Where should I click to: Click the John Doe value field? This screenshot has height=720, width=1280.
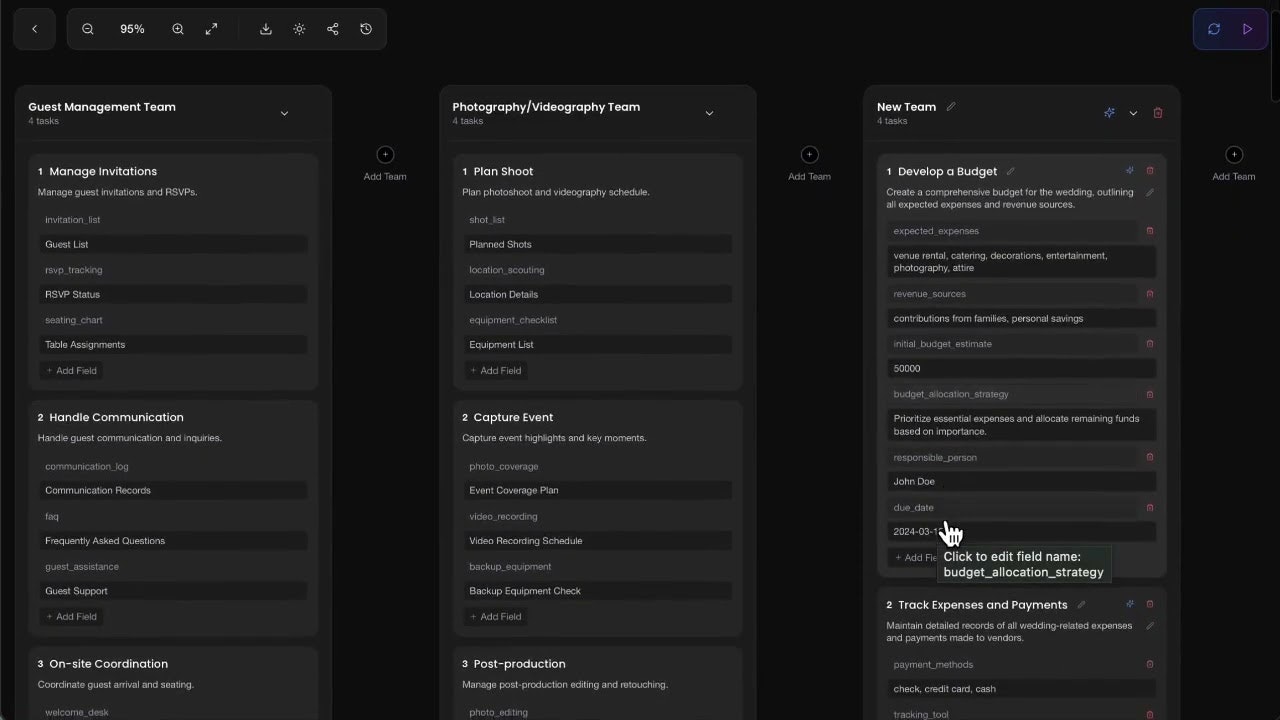(x=1022, y=481)
